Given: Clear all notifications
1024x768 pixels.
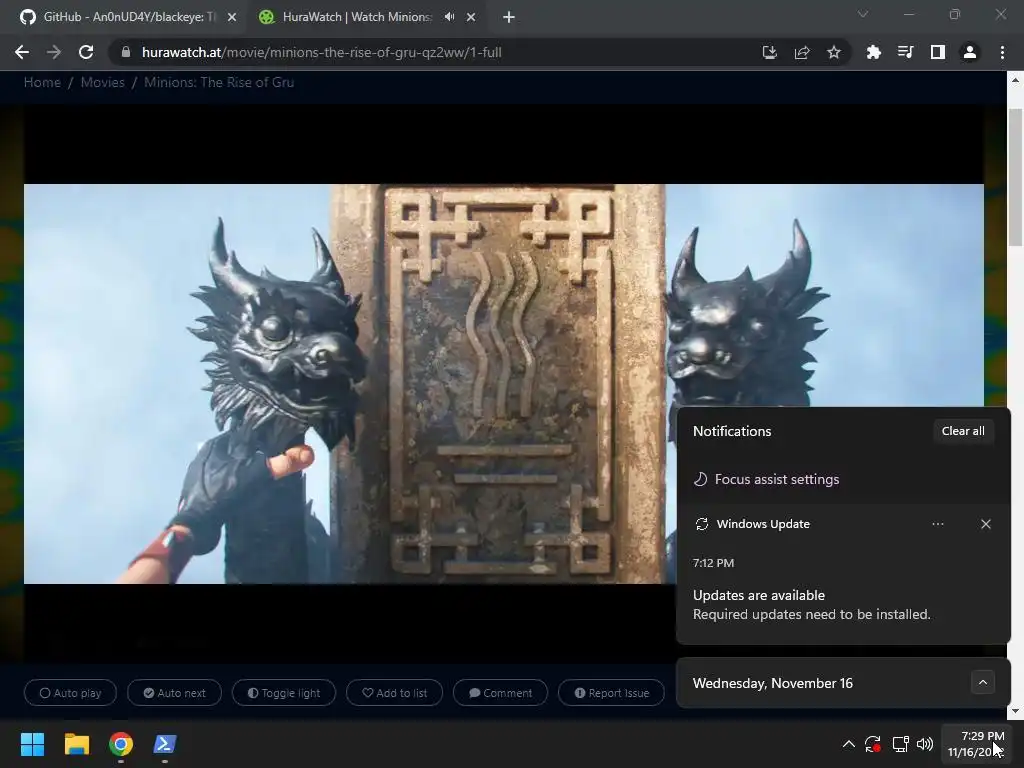Looking at the screenshot, I should pos(963,431).
